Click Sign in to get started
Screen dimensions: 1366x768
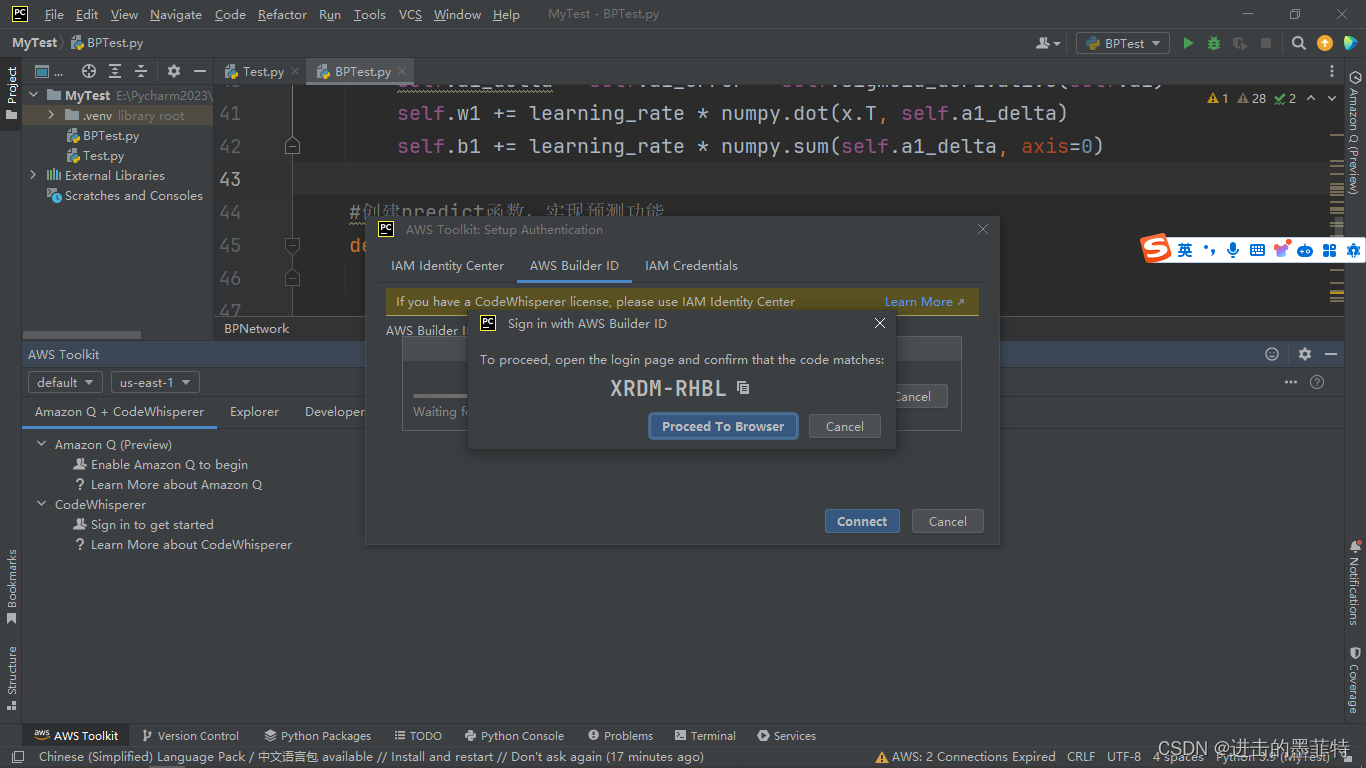(x=152, y=524)
